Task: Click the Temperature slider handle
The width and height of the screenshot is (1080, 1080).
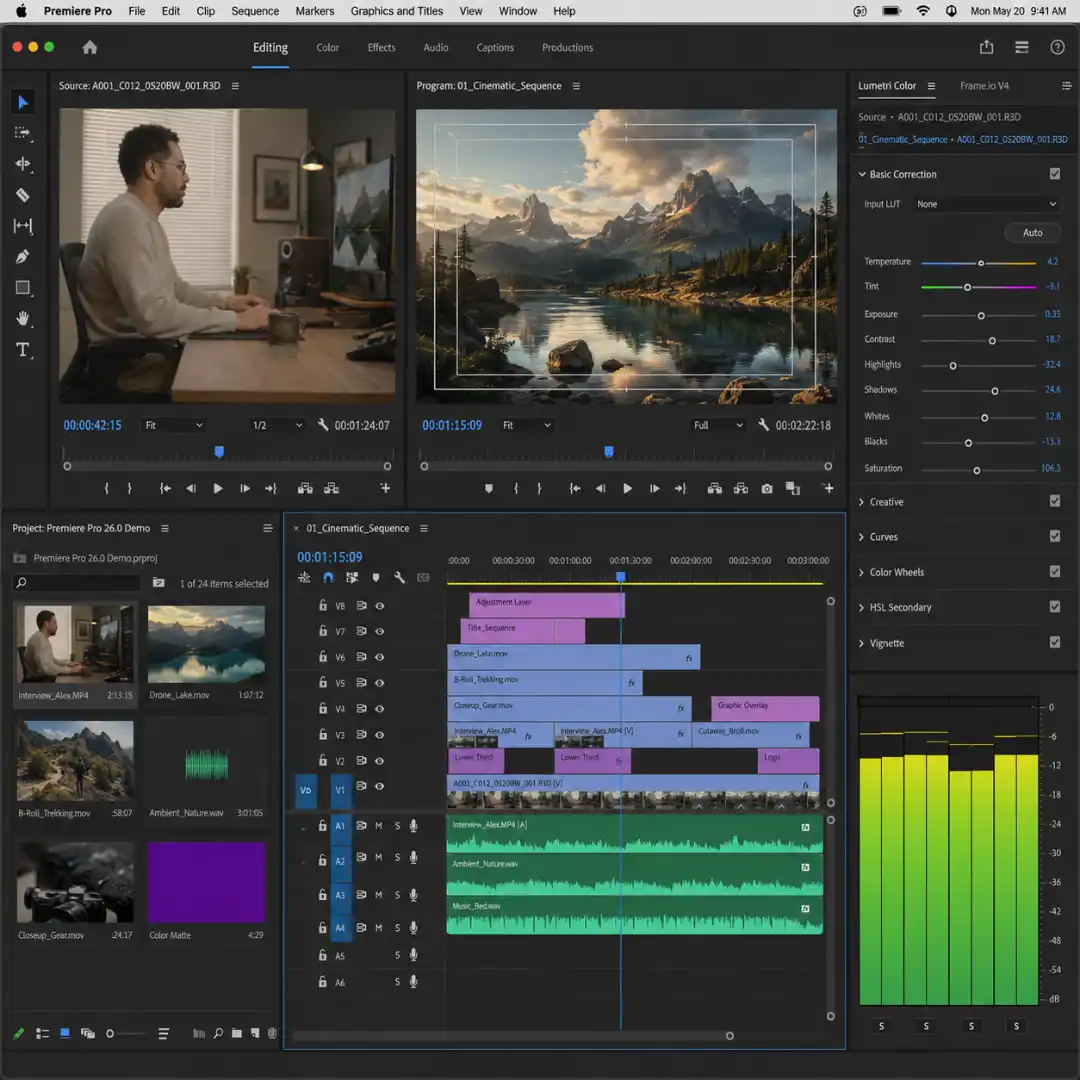Action: pyautogui.click(x=980, y=263)
